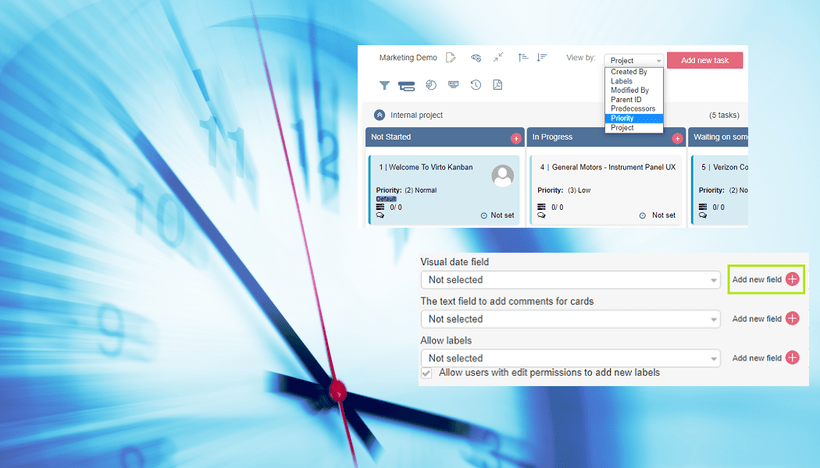The height and width of the screenshot is (468, 820).
Task: Open the history clock icon
Action: coord(475,85)
